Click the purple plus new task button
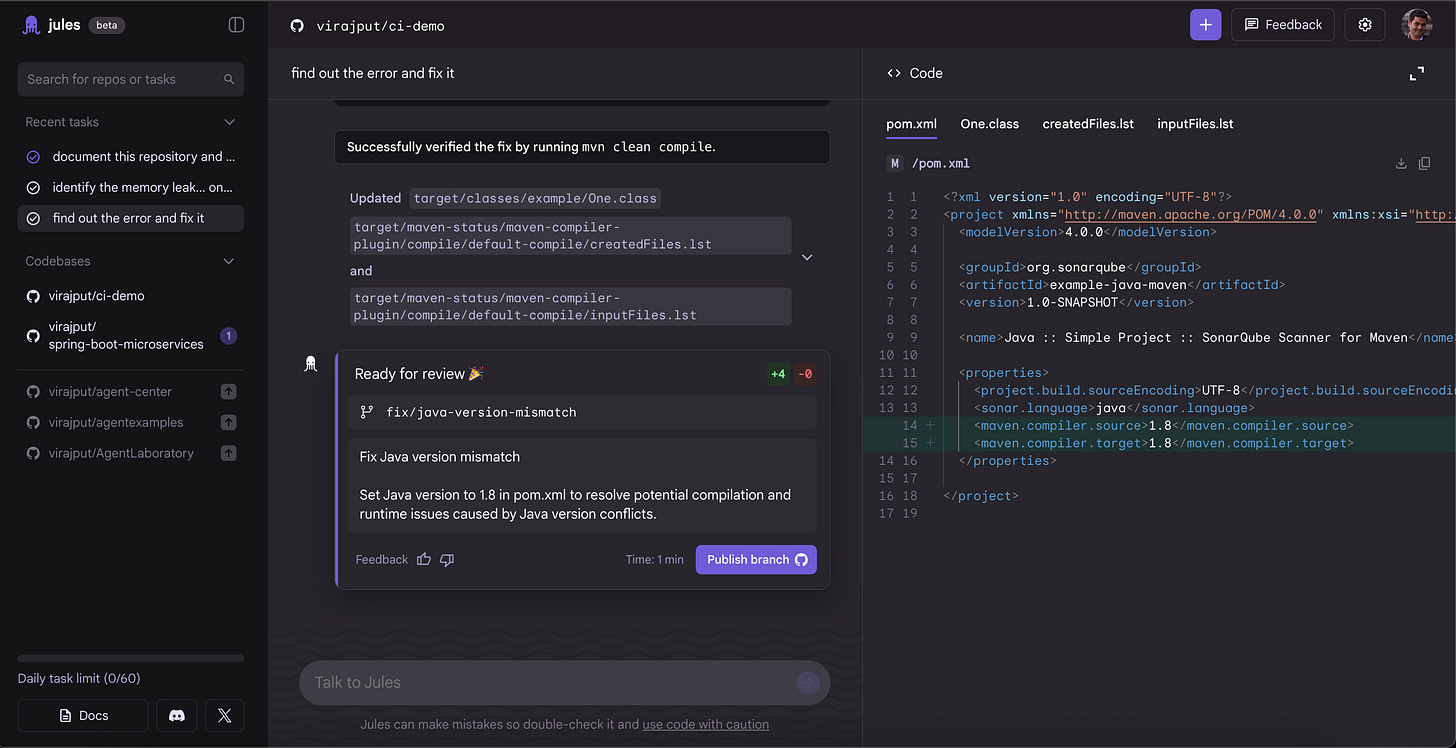 1205,25
